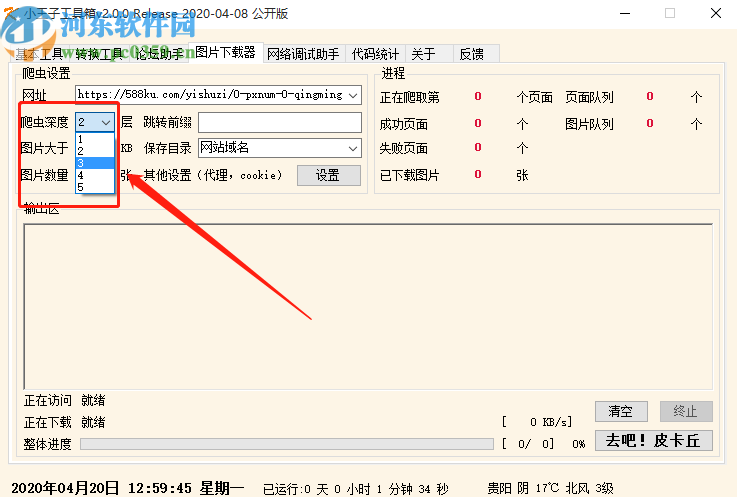Click the URL text in 网址 field

point(210,95)
